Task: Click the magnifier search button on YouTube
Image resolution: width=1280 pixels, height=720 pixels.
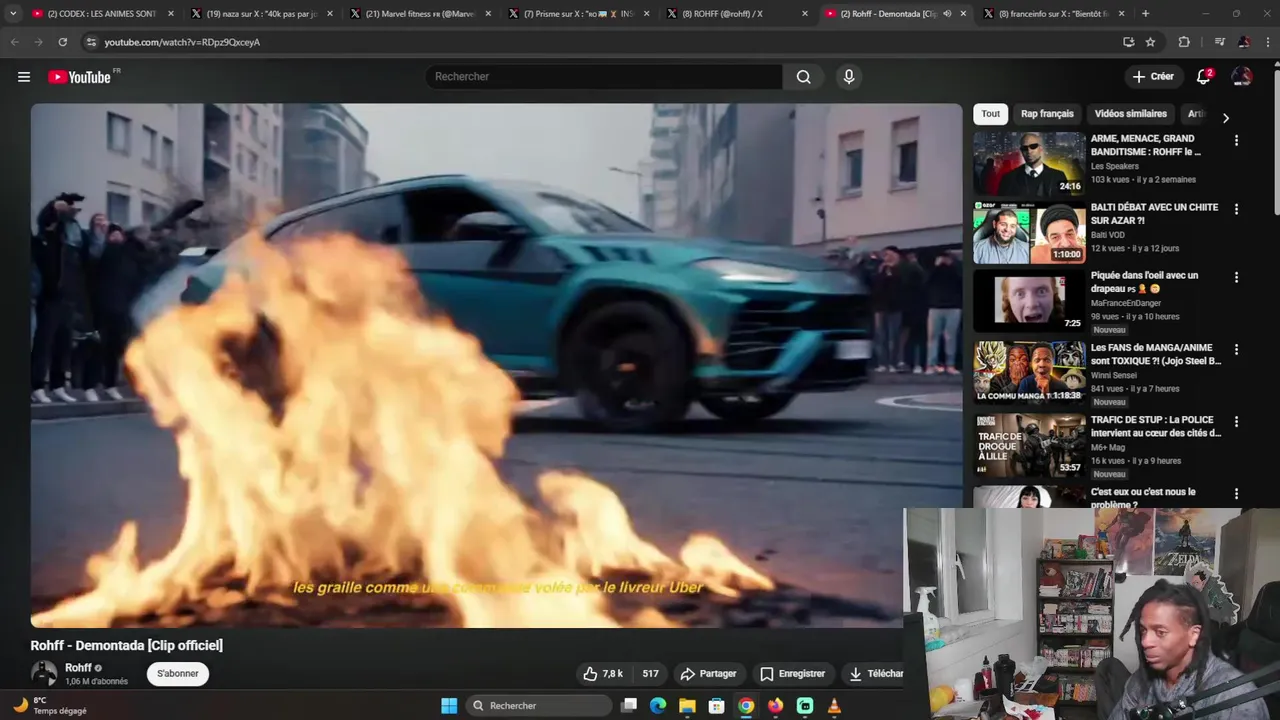Action: coord(804,77)
